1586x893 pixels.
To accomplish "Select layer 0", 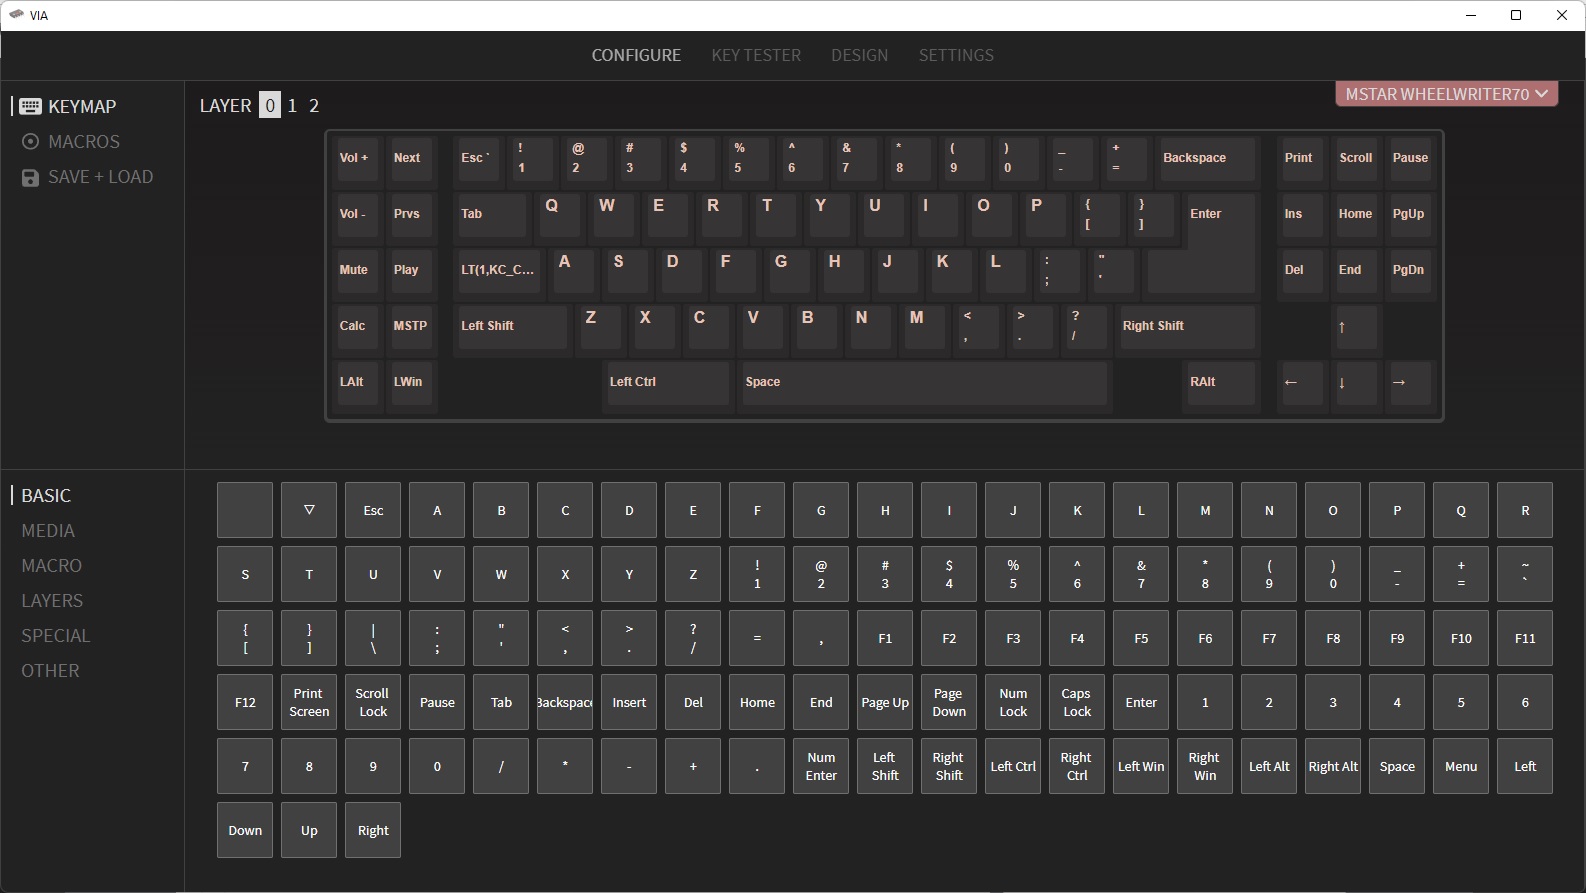I will (x=270, y=105).
